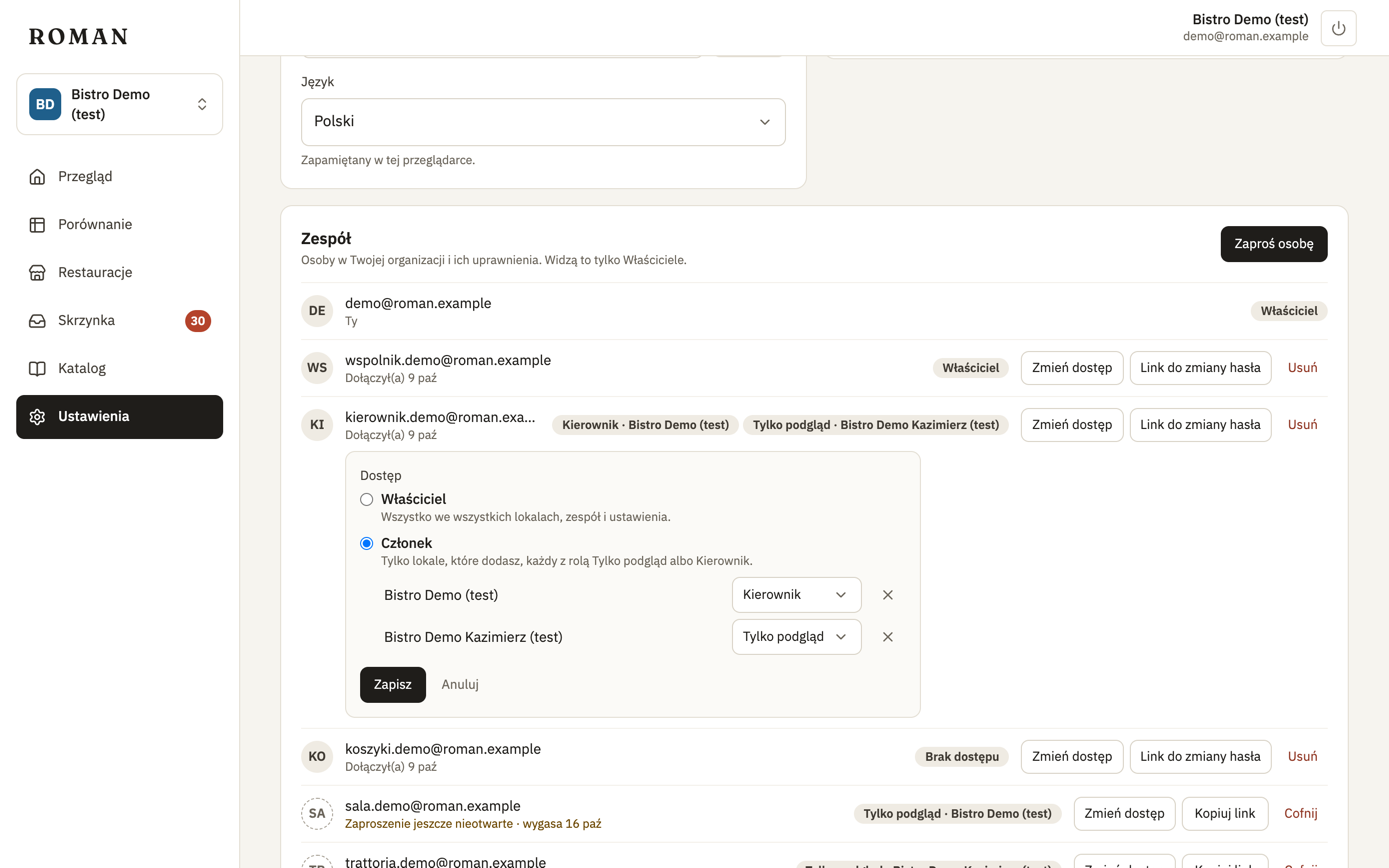Open the Polski language dropdown
The image size is (1389, 868).
click(x=543, y=122)
